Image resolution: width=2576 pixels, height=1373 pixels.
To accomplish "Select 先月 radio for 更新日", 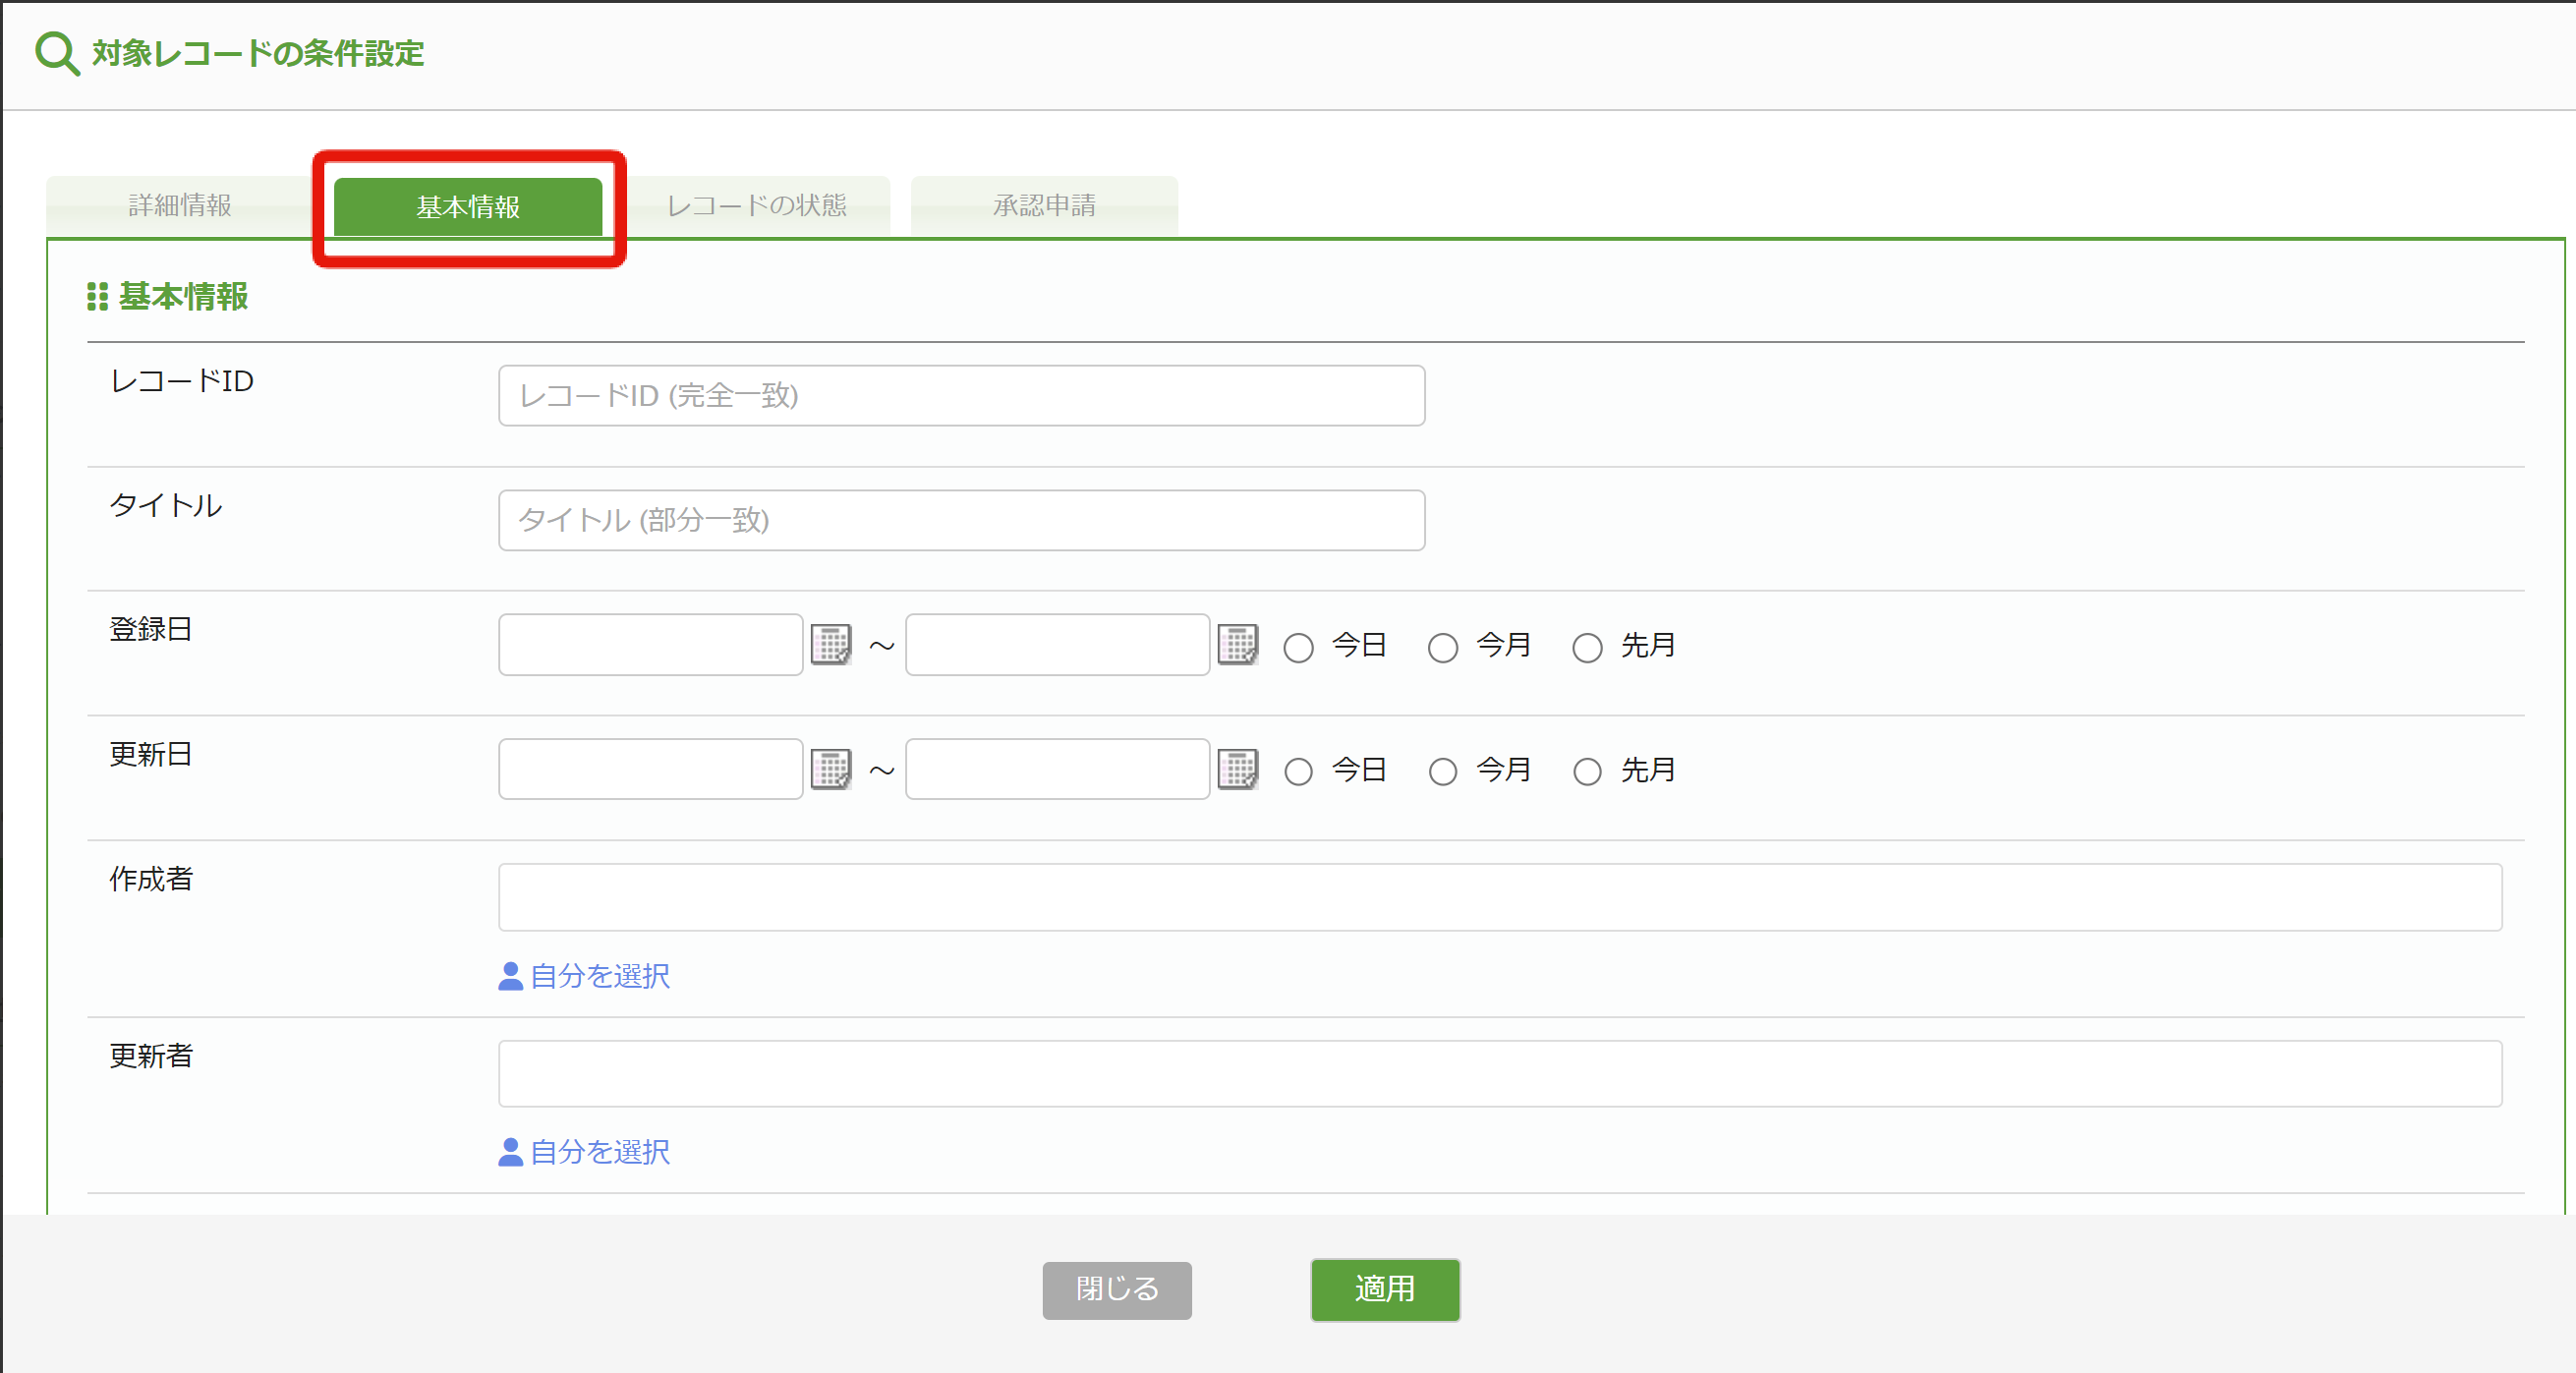I will pyautogui.click(x=1587, y=772).
